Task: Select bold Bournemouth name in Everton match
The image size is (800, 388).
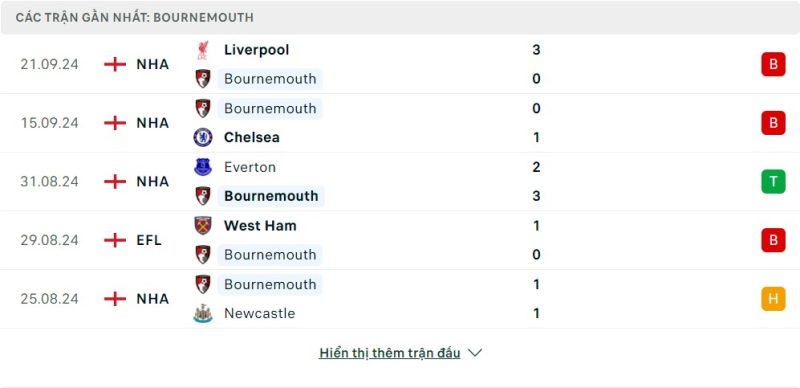Action: click(x=271, y=196)
